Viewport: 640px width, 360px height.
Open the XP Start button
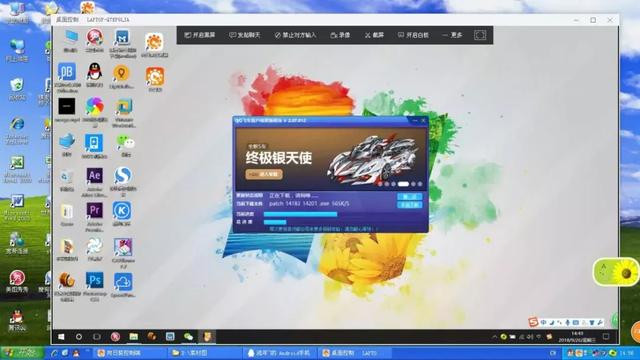(21, 353)
